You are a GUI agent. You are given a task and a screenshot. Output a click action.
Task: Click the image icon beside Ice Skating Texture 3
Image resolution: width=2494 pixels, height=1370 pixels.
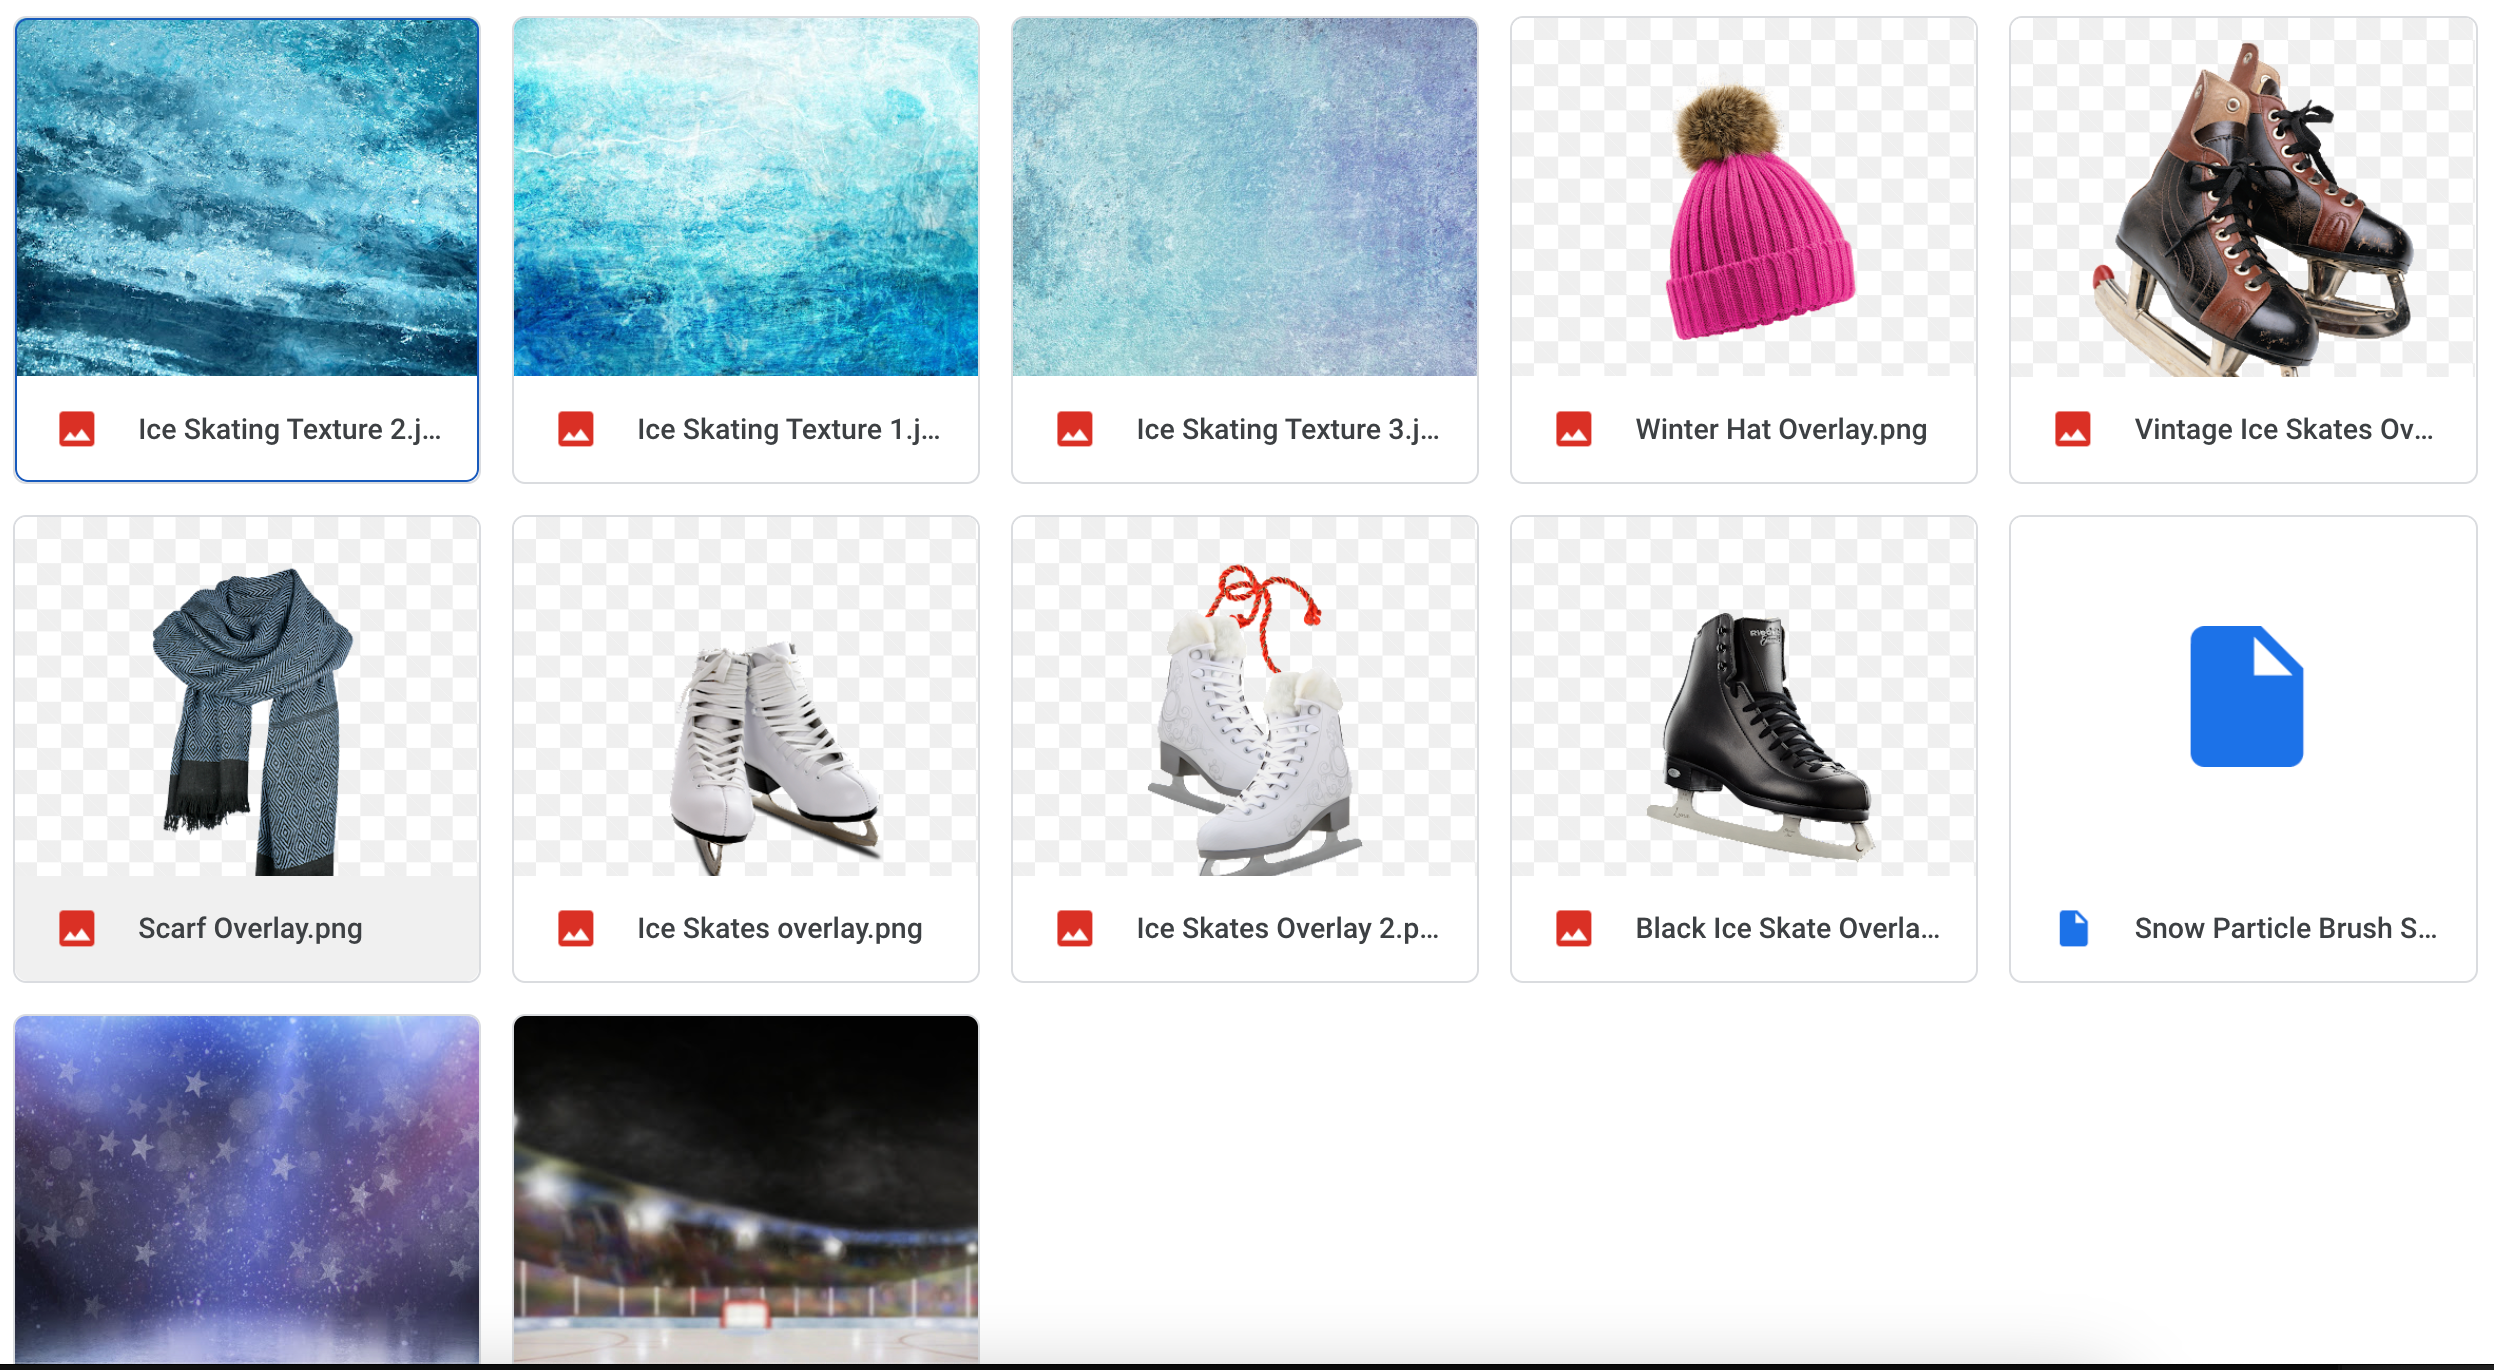[1075, 429]
